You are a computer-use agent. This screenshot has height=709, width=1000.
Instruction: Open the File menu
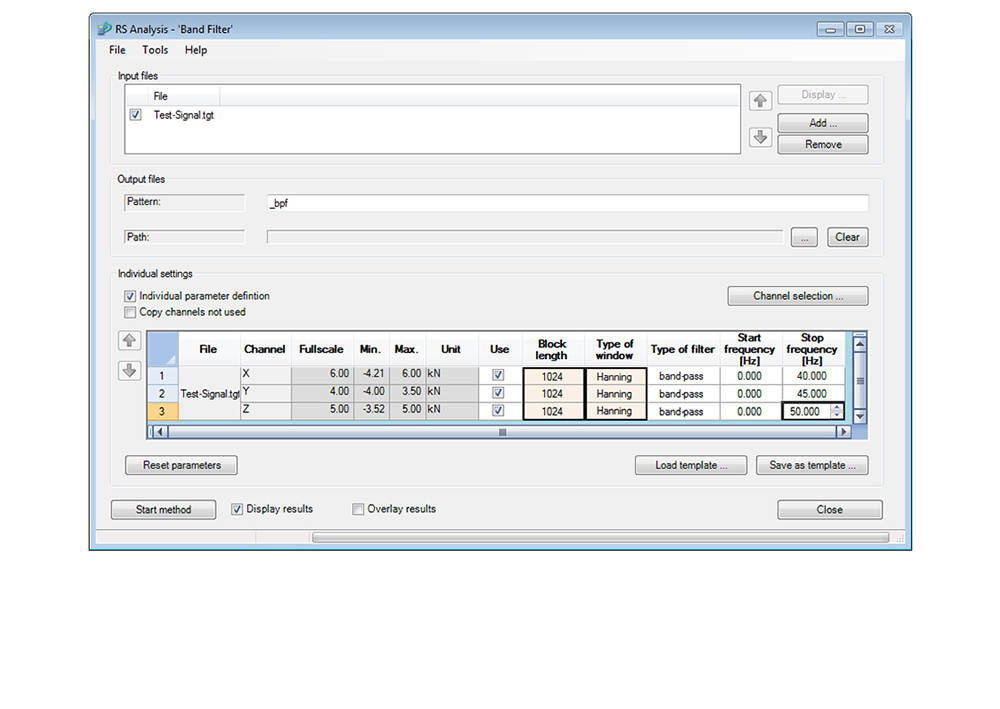(117, 50)
